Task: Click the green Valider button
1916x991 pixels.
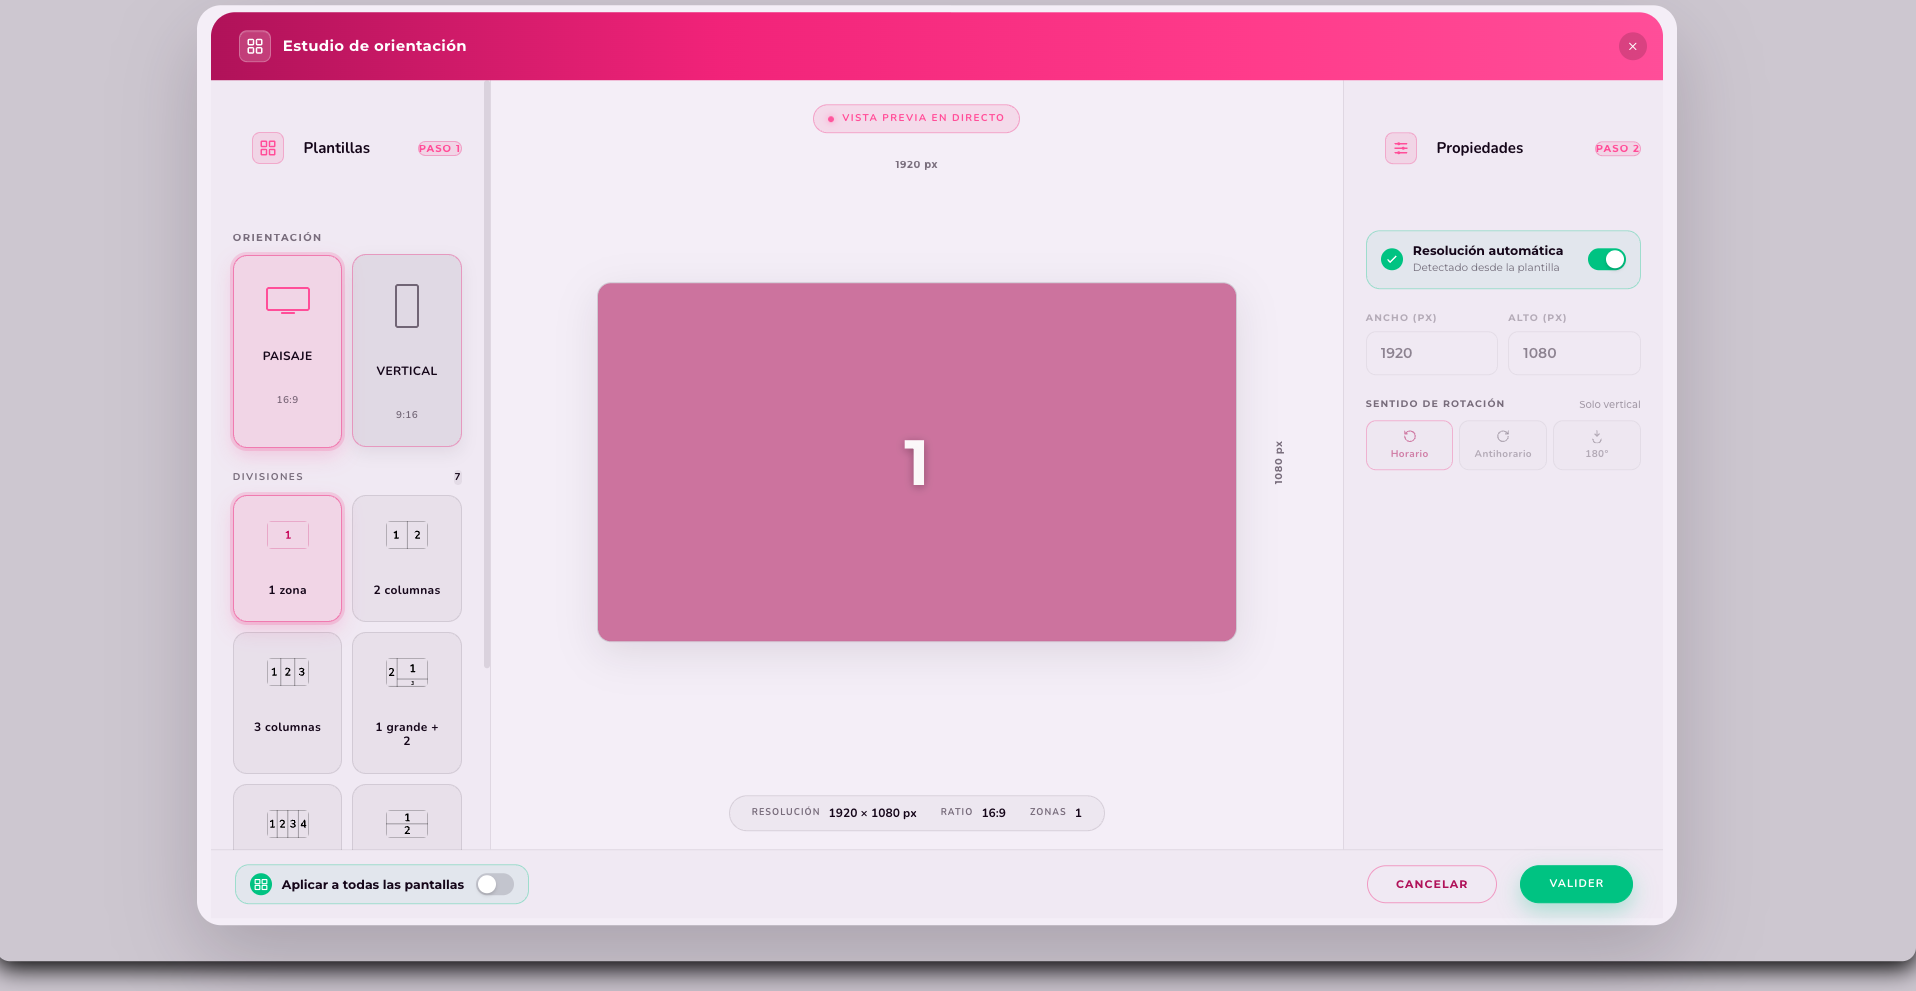Action: pyautogui.click(x=1576, y=884)
